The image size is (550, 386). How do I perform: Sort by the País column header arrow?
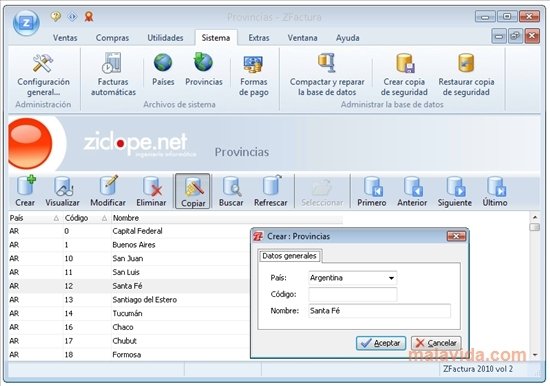[56, 218]
